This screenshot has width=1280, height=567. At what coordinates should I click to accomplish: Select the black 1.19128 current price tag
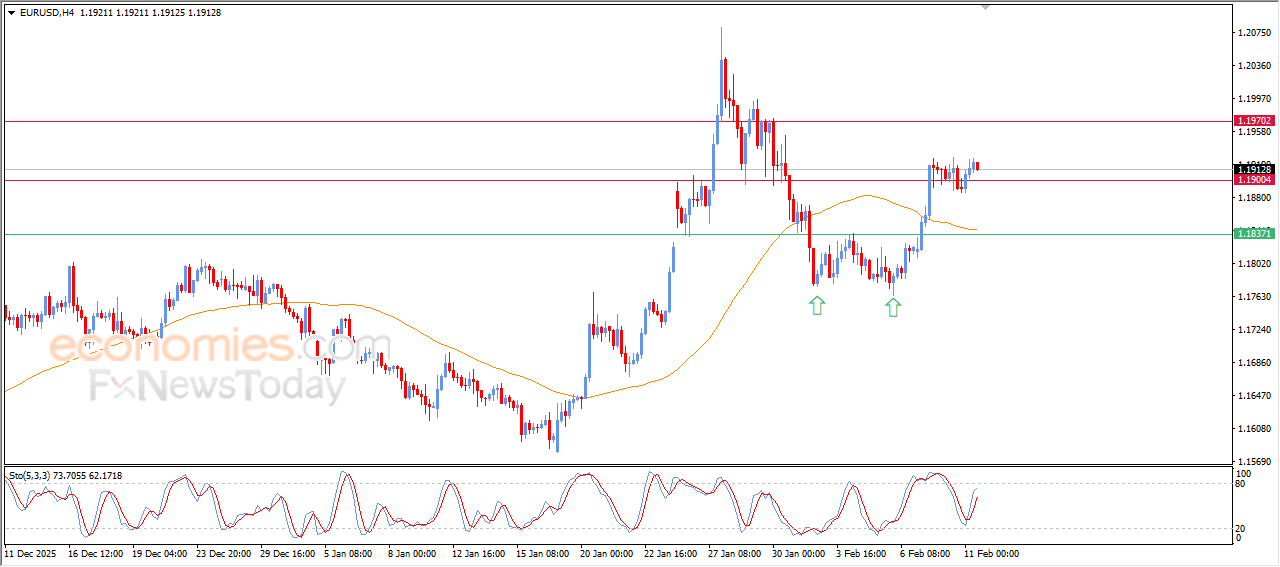point(1254,169)
